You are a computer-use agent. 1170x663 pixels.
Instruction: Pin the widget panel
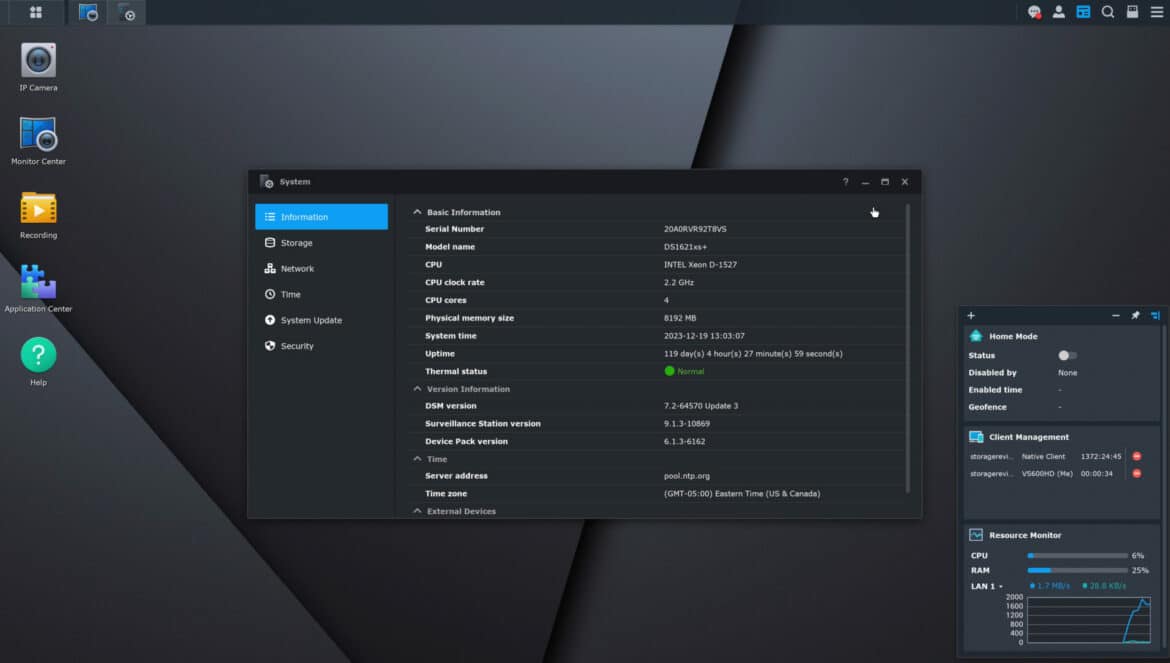click(1135, 315)
